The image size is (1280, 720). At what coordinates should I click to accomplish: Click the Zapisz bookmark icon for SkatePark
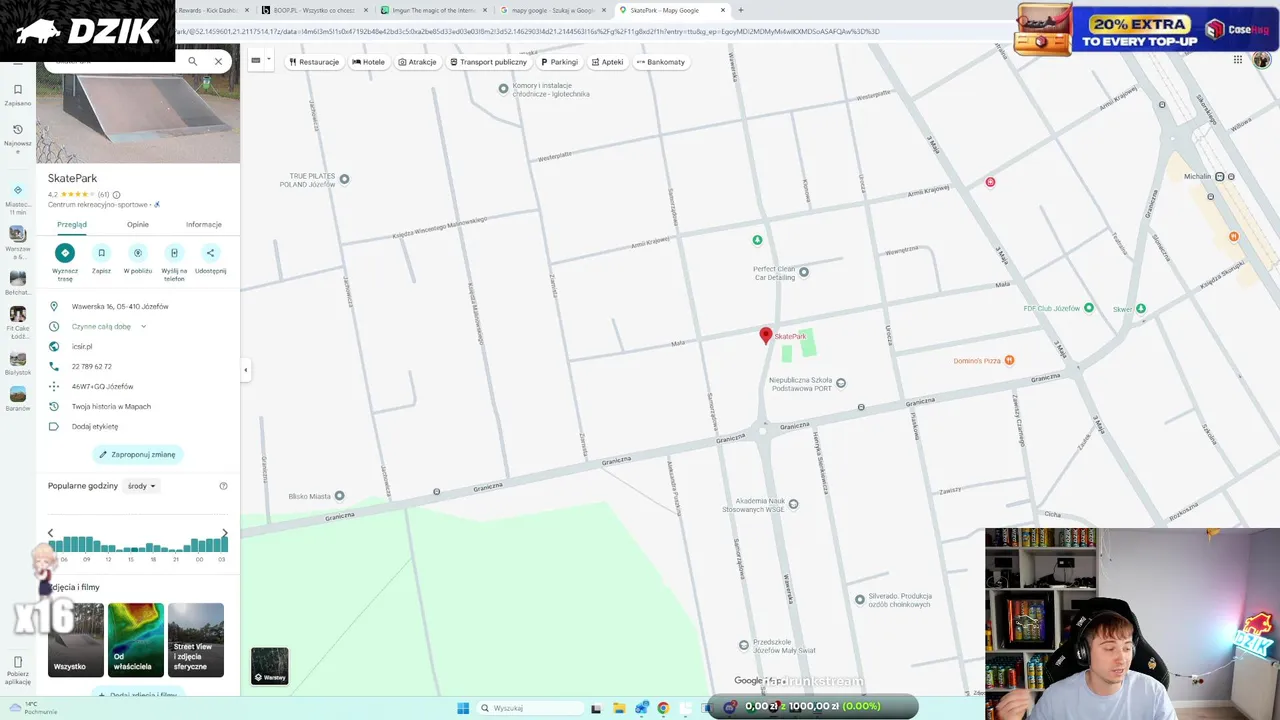click(x=101, y=253)
